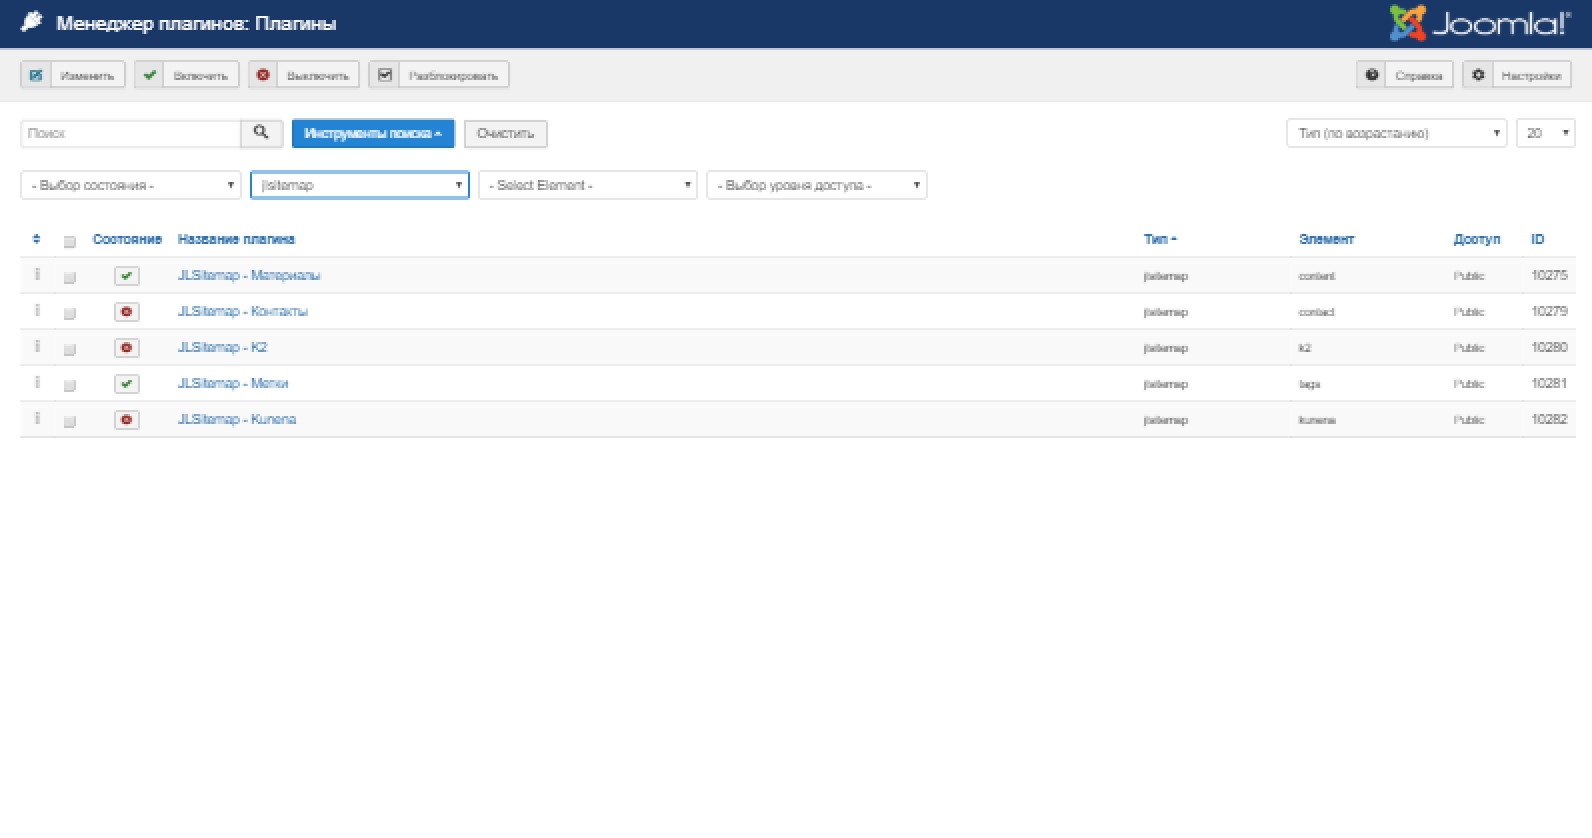This screenshot has width=1592, height=838.
Task: Open the JLSitemap - Метки plugin link
Action: tap(233, 383)
